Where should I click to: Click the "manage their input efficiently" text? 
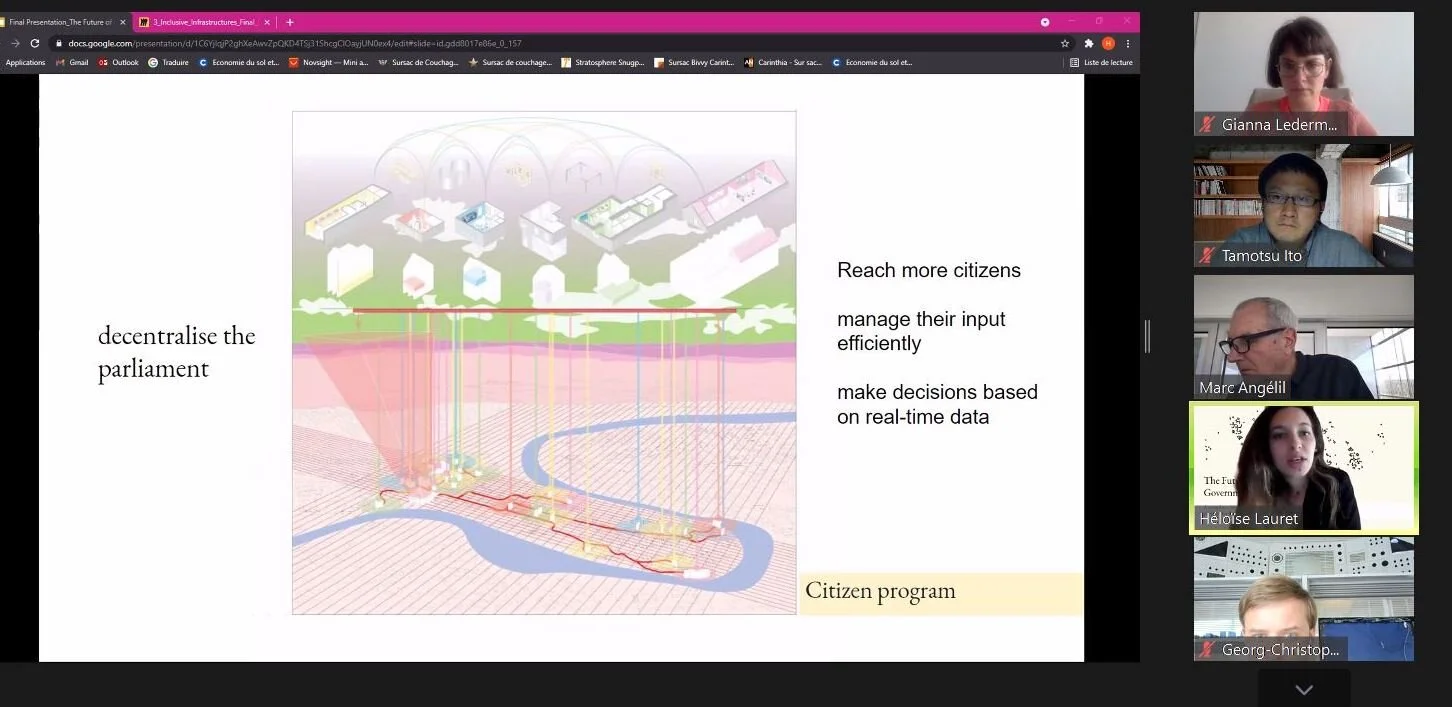(921, 331)
